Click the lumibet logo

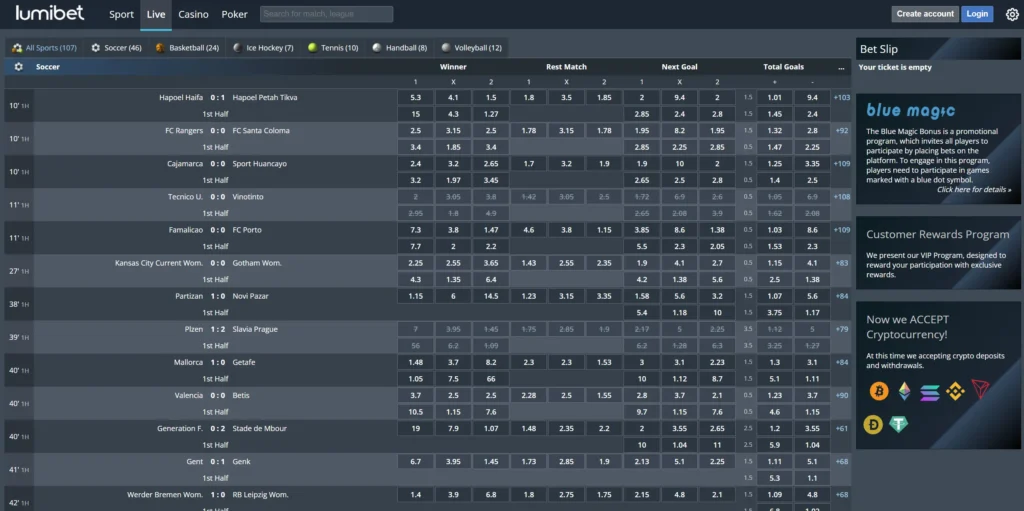point(52,14)
